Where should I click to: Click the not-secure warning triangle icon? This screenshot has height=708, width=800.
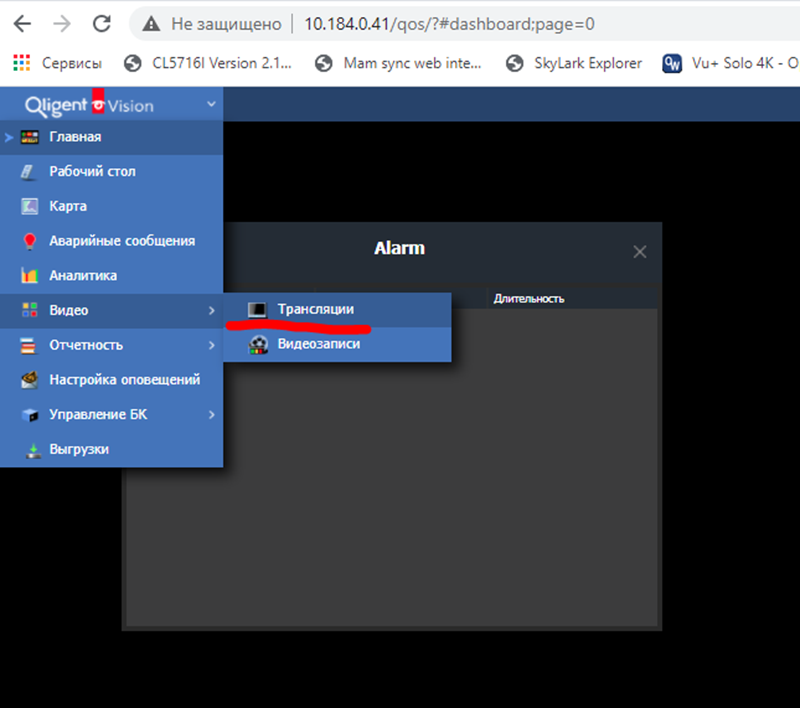(x=151, y=23)
